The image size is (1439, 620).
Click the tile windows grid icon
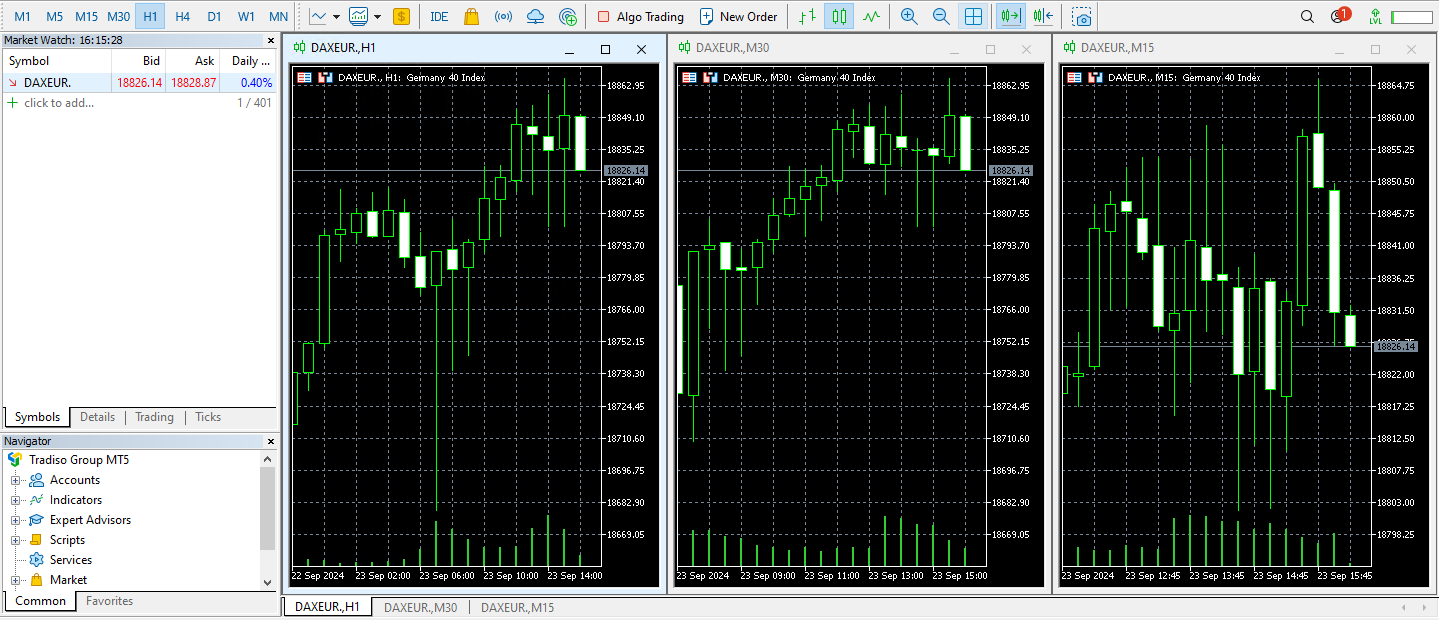click(973, 16)
